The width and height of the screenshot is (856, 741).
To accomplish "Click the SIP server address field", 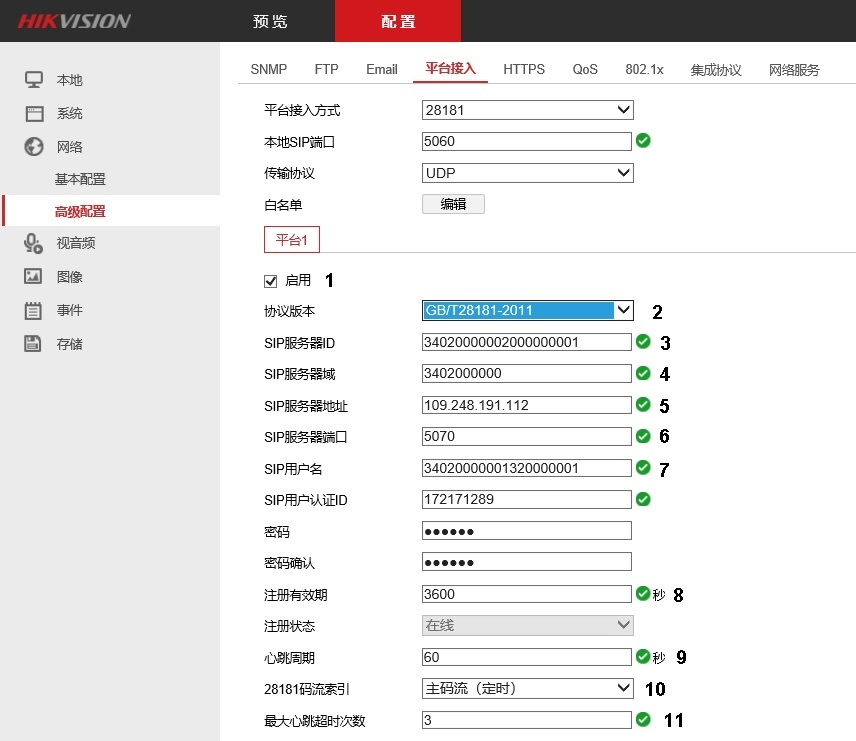I will point(526,405).
